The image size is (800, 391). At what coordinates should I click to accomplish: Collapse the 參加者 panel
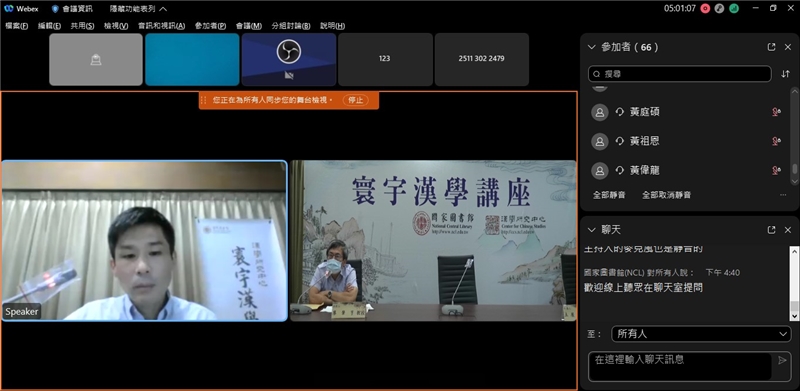point(592,47)
